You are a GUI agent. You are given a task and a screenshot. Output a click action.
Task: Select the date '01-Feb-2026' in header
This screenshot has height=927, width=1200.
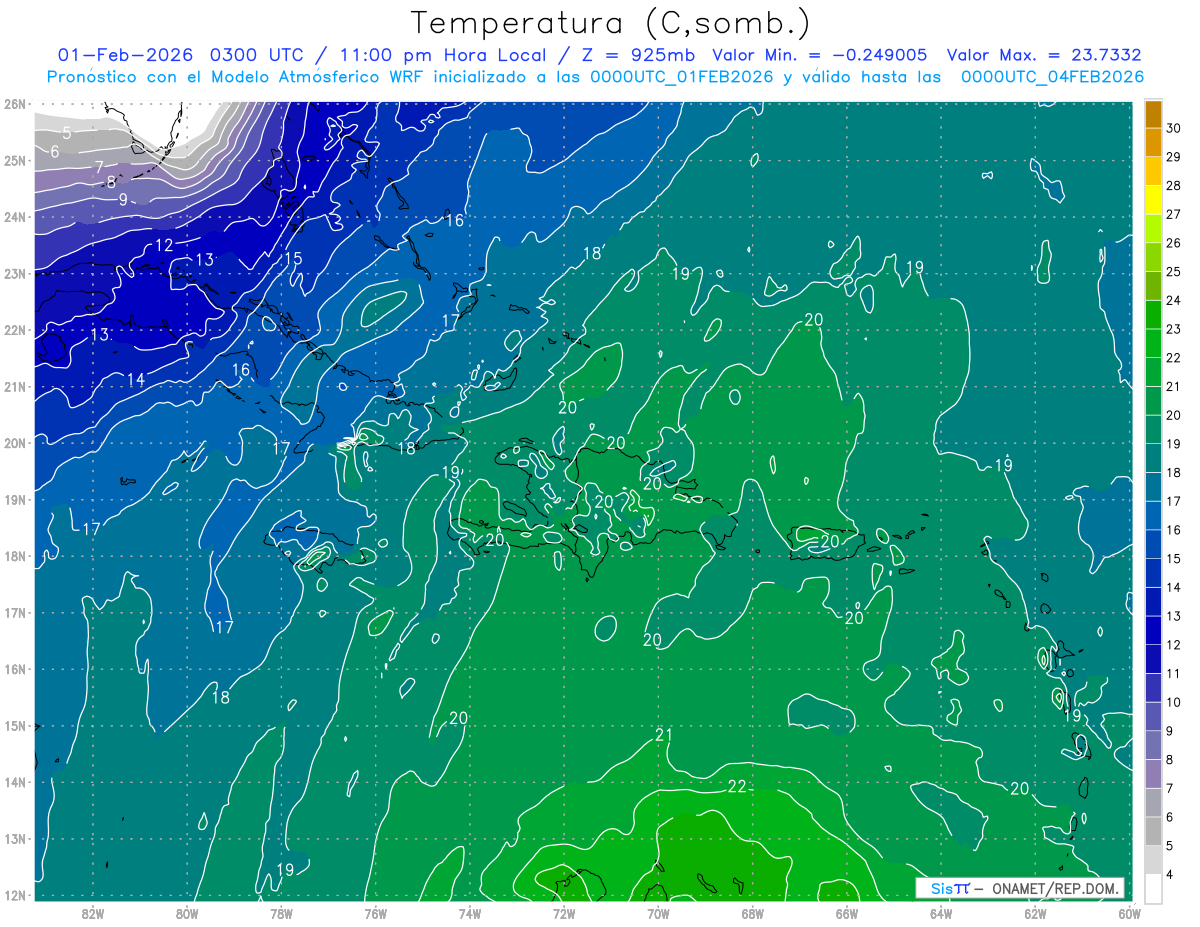tap(126, 55)
